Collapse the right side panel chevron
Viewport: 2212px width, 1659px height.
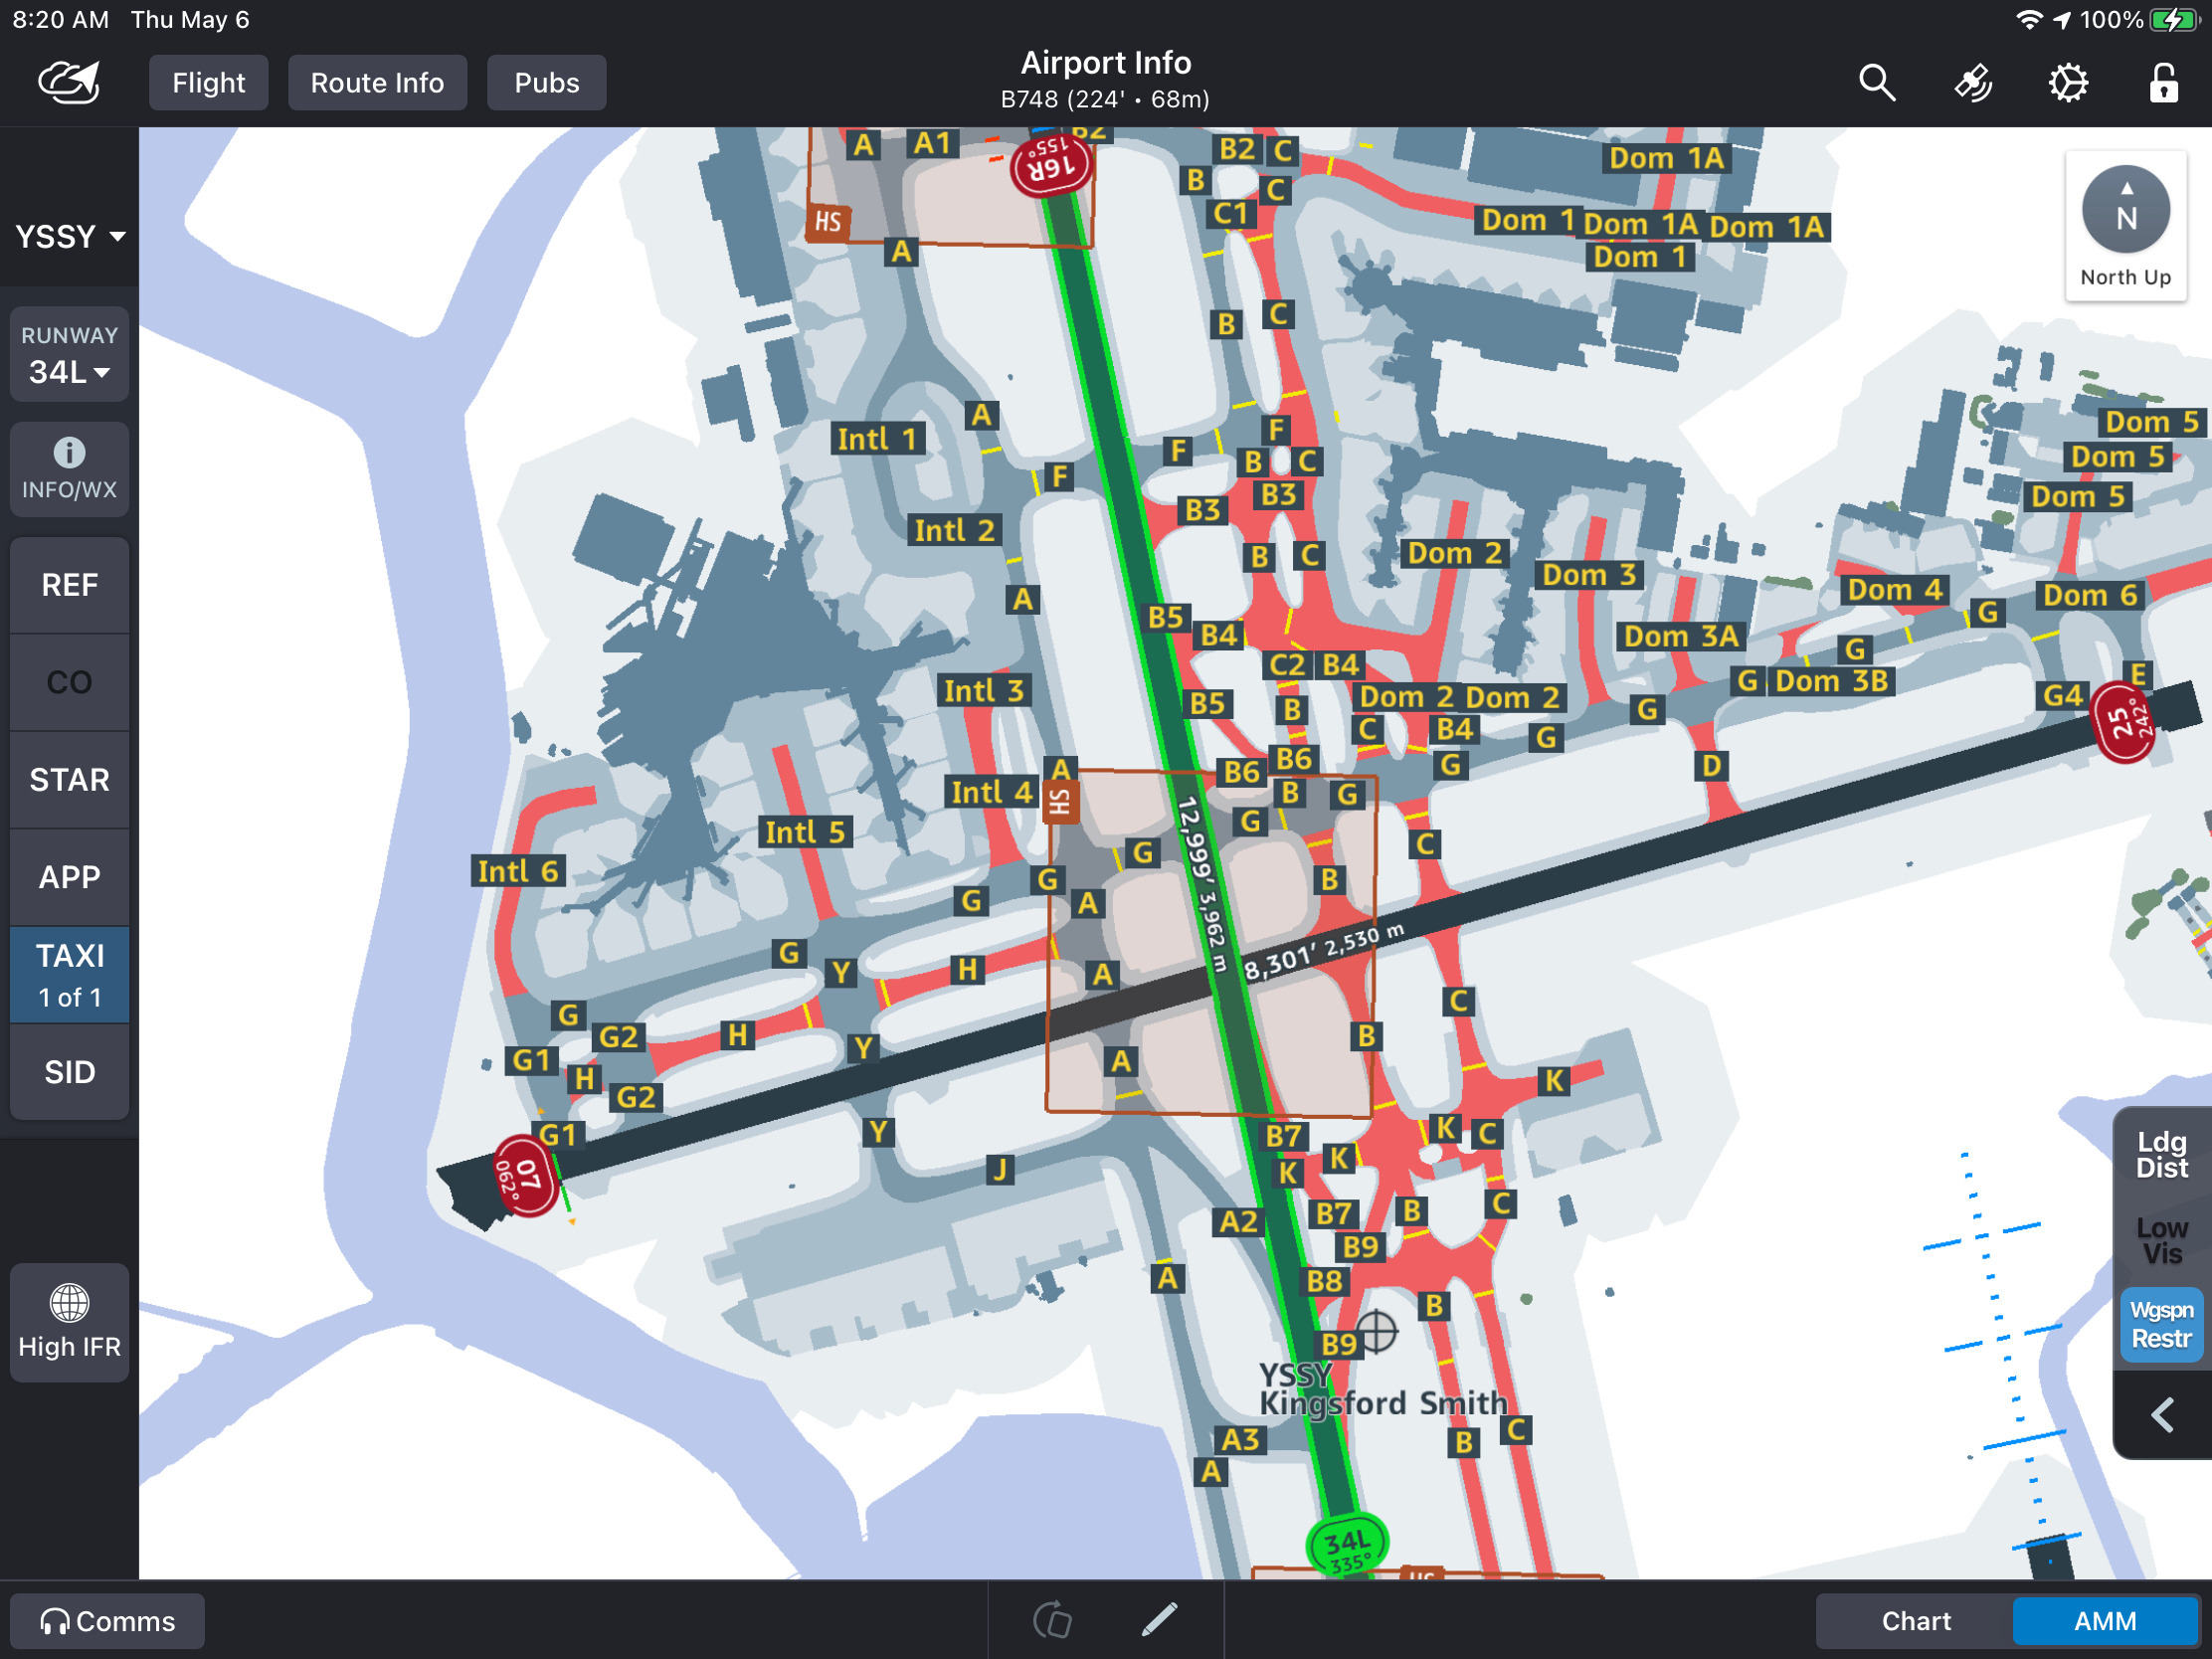click(x=2161, y=1415)
